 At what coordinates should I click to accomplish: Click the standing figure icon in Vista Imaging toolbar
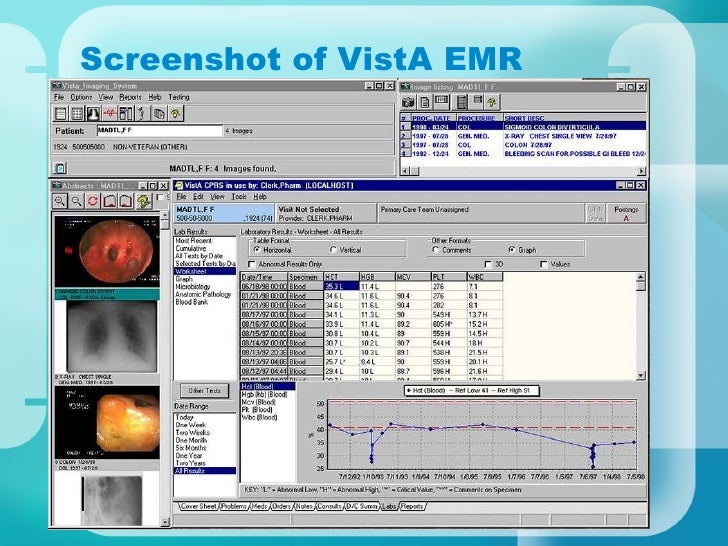tap(143, 113)
